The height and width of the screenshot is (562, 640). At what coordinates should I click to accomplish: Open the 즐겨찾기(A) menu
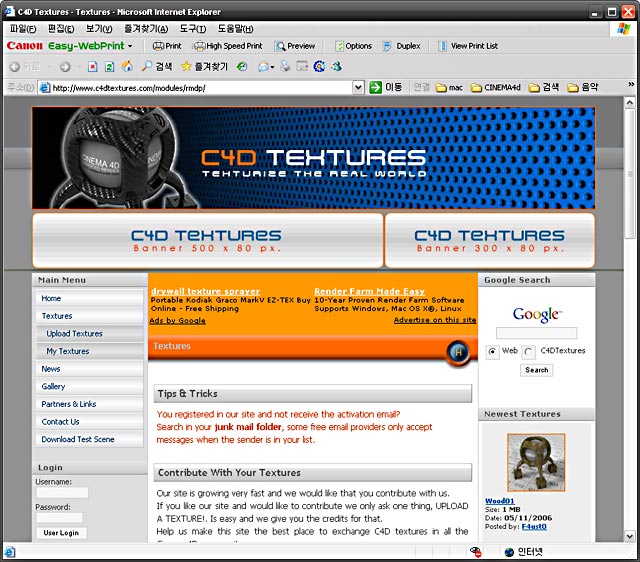pos(146,29)
